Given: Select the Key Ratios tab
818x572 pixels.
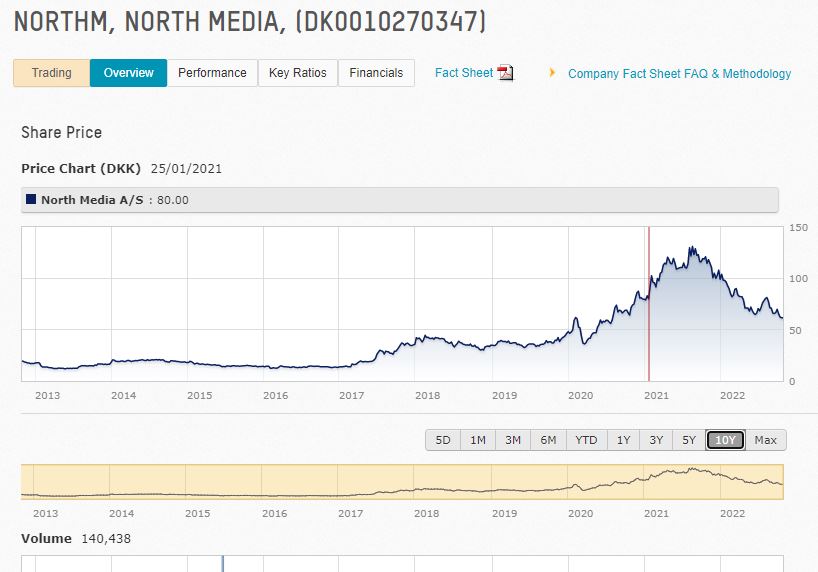Looking at the screenshot, I should (297, 73).
